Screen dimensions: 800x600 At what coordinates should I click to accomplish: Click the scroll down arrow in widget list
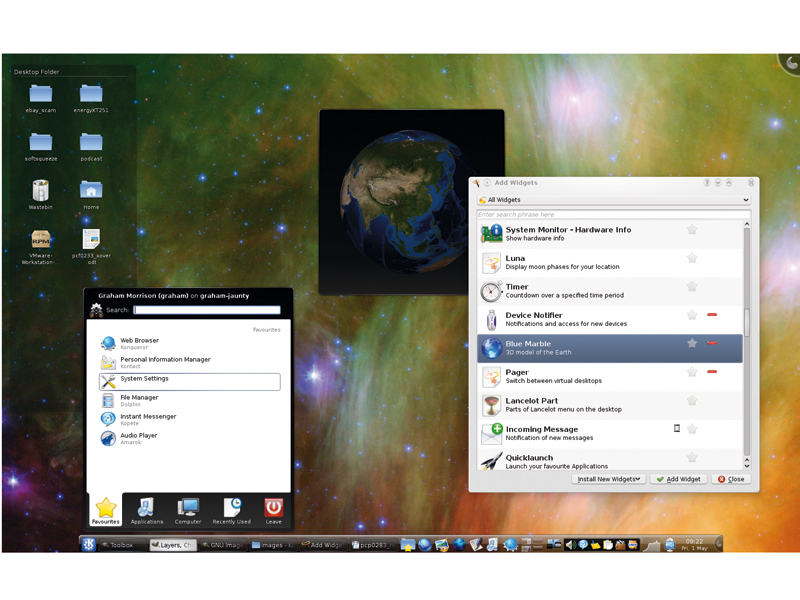[746, 465]
